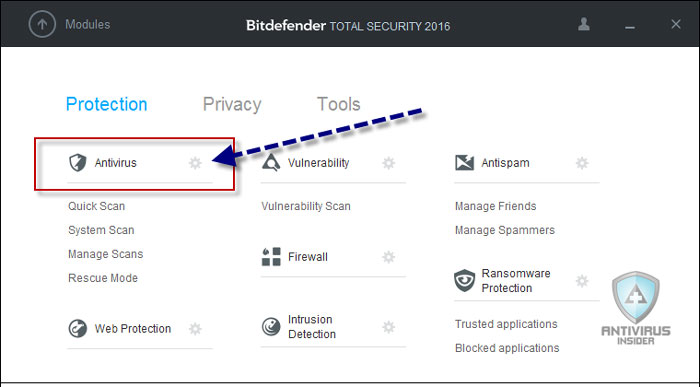Go back using Modules up-arrow button

(x=42, y=24)
